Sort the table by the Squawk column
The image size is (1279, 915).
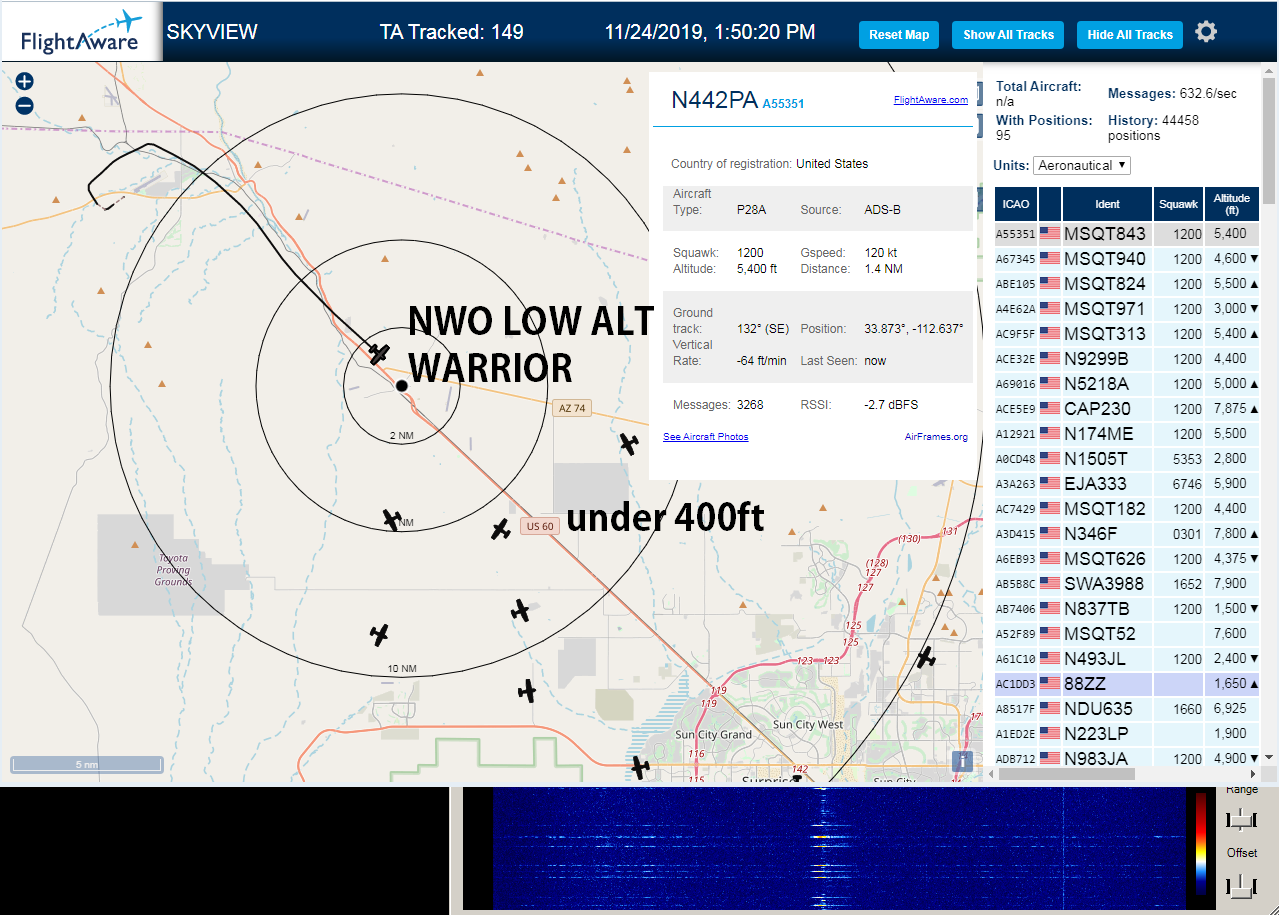[1178, 204]
